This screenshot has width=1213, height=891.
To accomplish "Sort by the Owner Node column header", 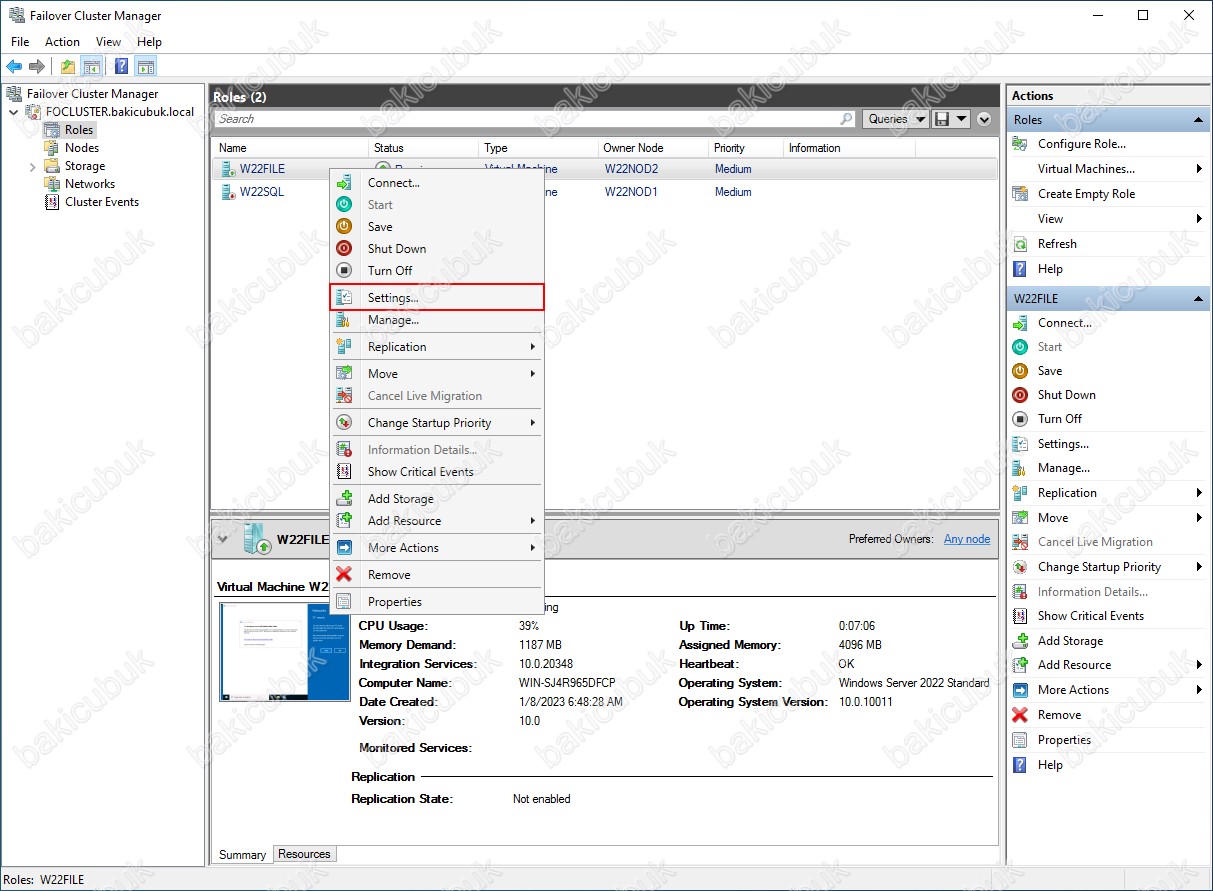I will 653,148.
